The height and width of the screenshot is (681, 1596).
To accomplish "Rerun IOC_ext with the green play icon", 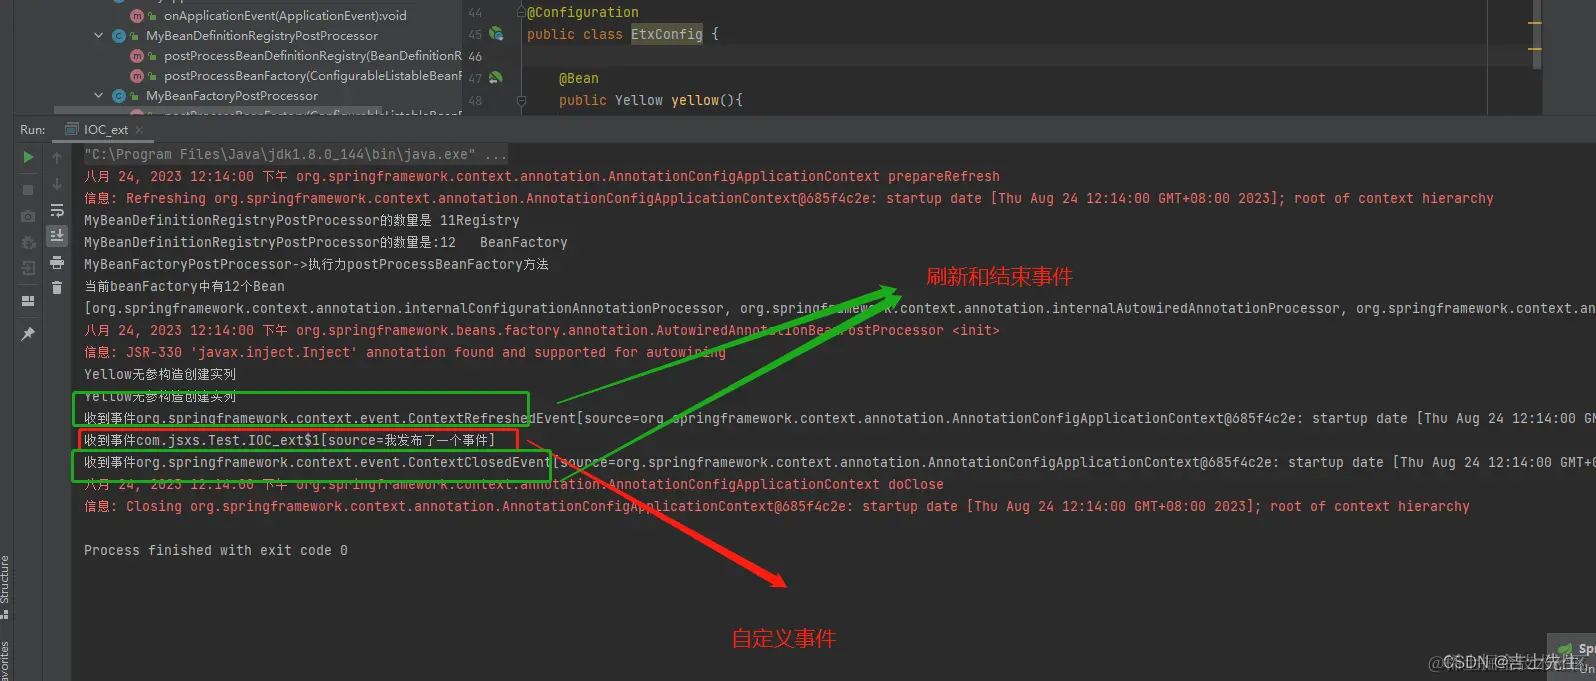I will [x=28, y=157].
